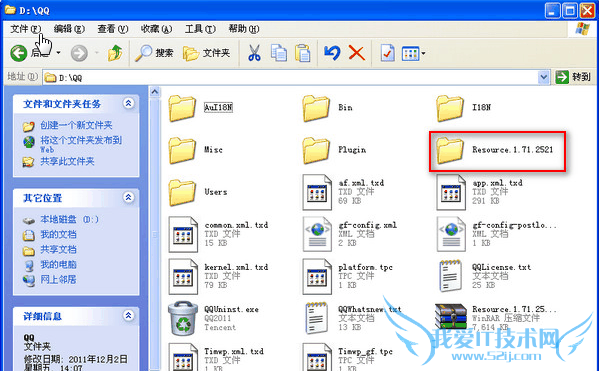
Task: Expand the address bar dropdown
Action: pyautogui.click(x=543, y=78)
